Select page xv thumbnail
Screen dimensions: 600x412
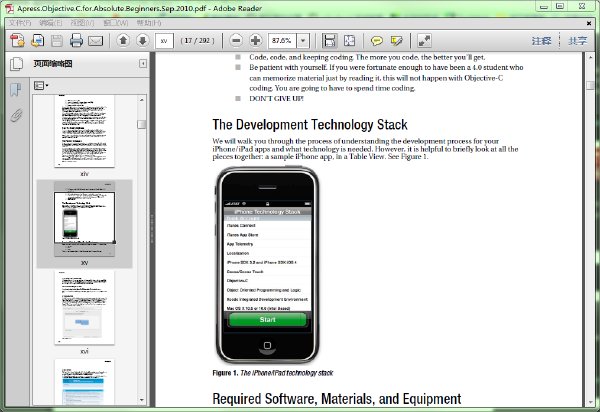84,219
